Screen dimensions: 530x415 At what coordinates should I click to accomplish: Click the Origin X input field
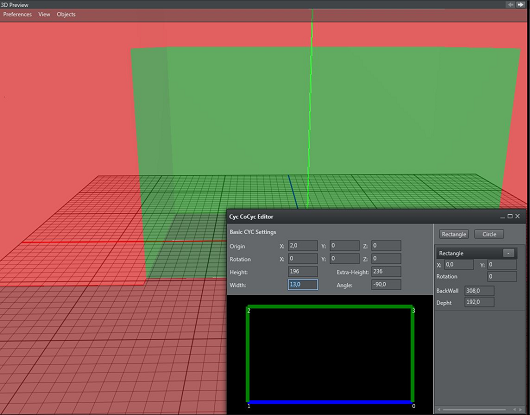tap(303, 246)
